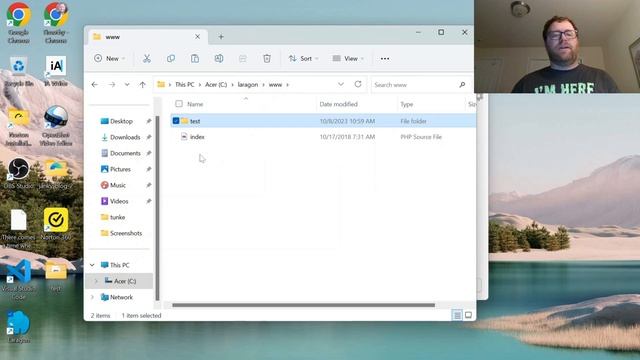
Task: Open the New dropdown menu
Action: pyautogui.click(x=109, y=59)
